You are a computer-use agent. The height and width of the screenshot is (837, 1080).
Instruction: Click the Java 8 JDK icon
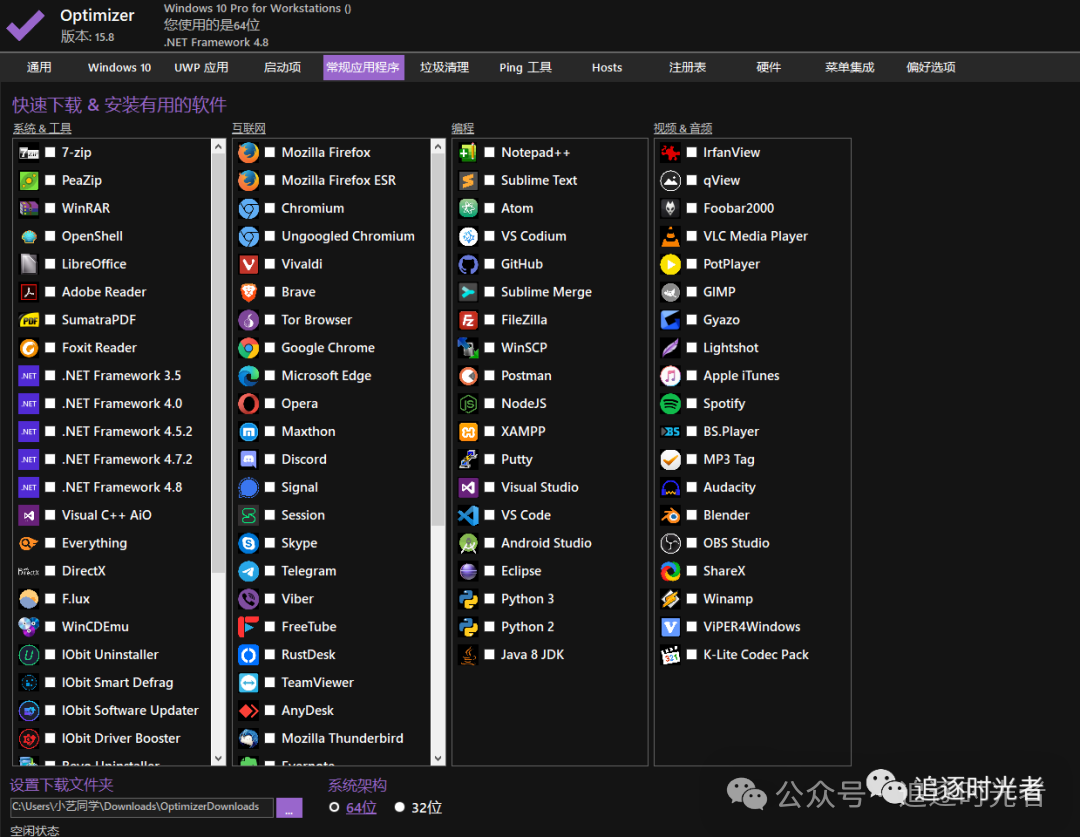[468, 654]
